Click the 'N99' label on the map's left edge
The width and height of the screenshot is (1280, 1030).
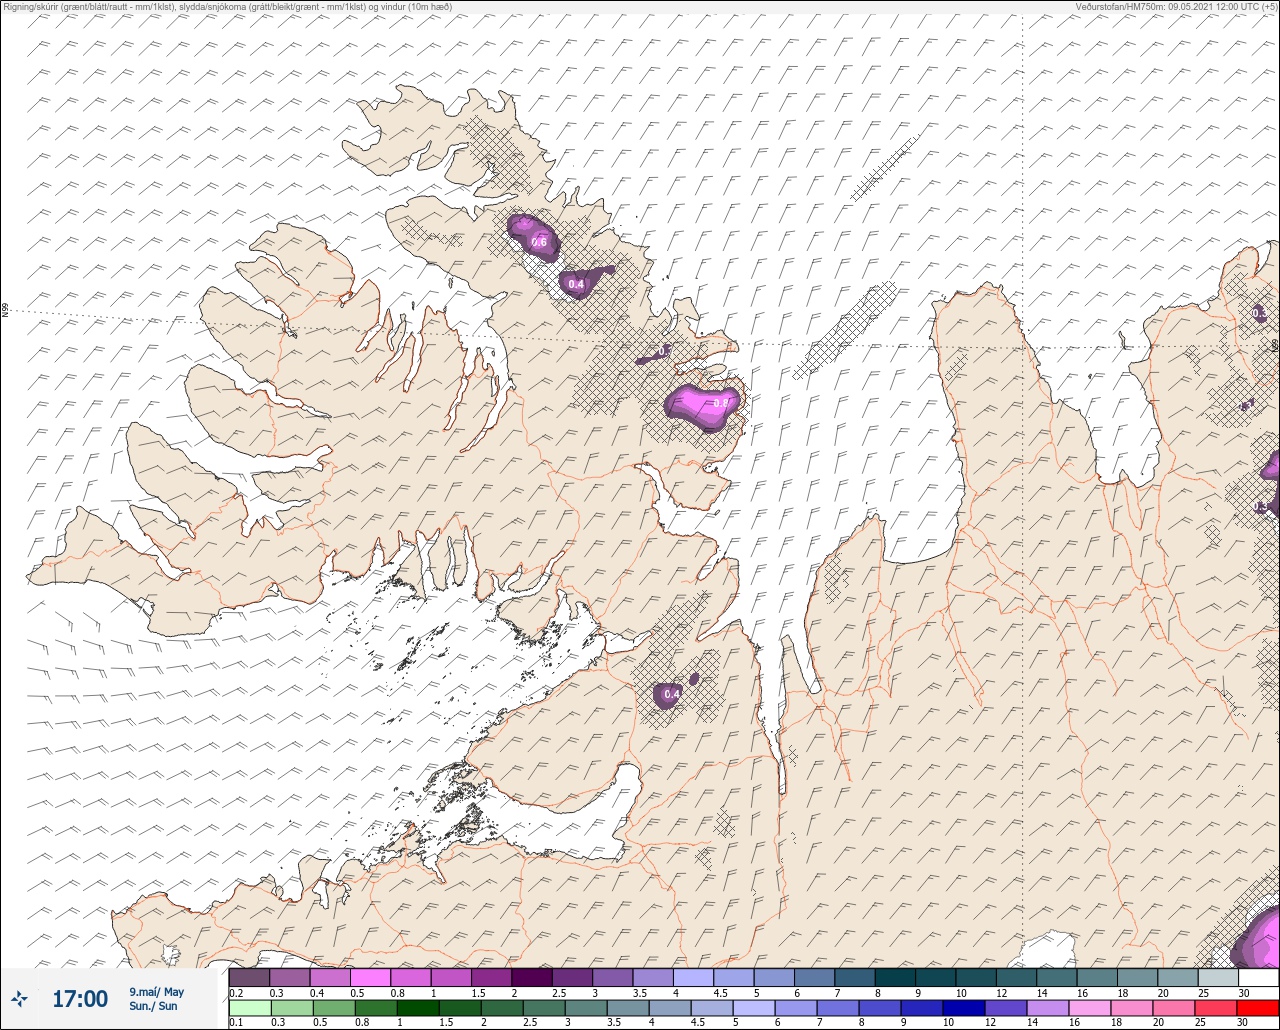tap(5, 310)
